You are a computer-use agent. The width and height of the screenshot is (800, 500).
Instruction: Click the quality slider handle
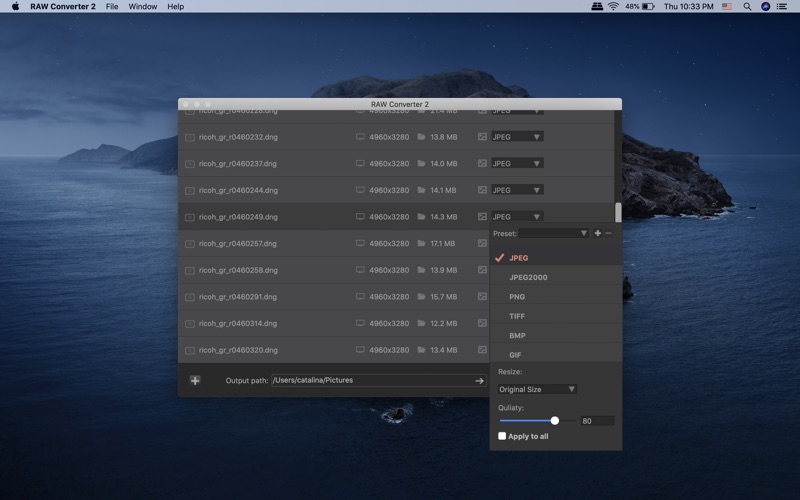[555, 421]
